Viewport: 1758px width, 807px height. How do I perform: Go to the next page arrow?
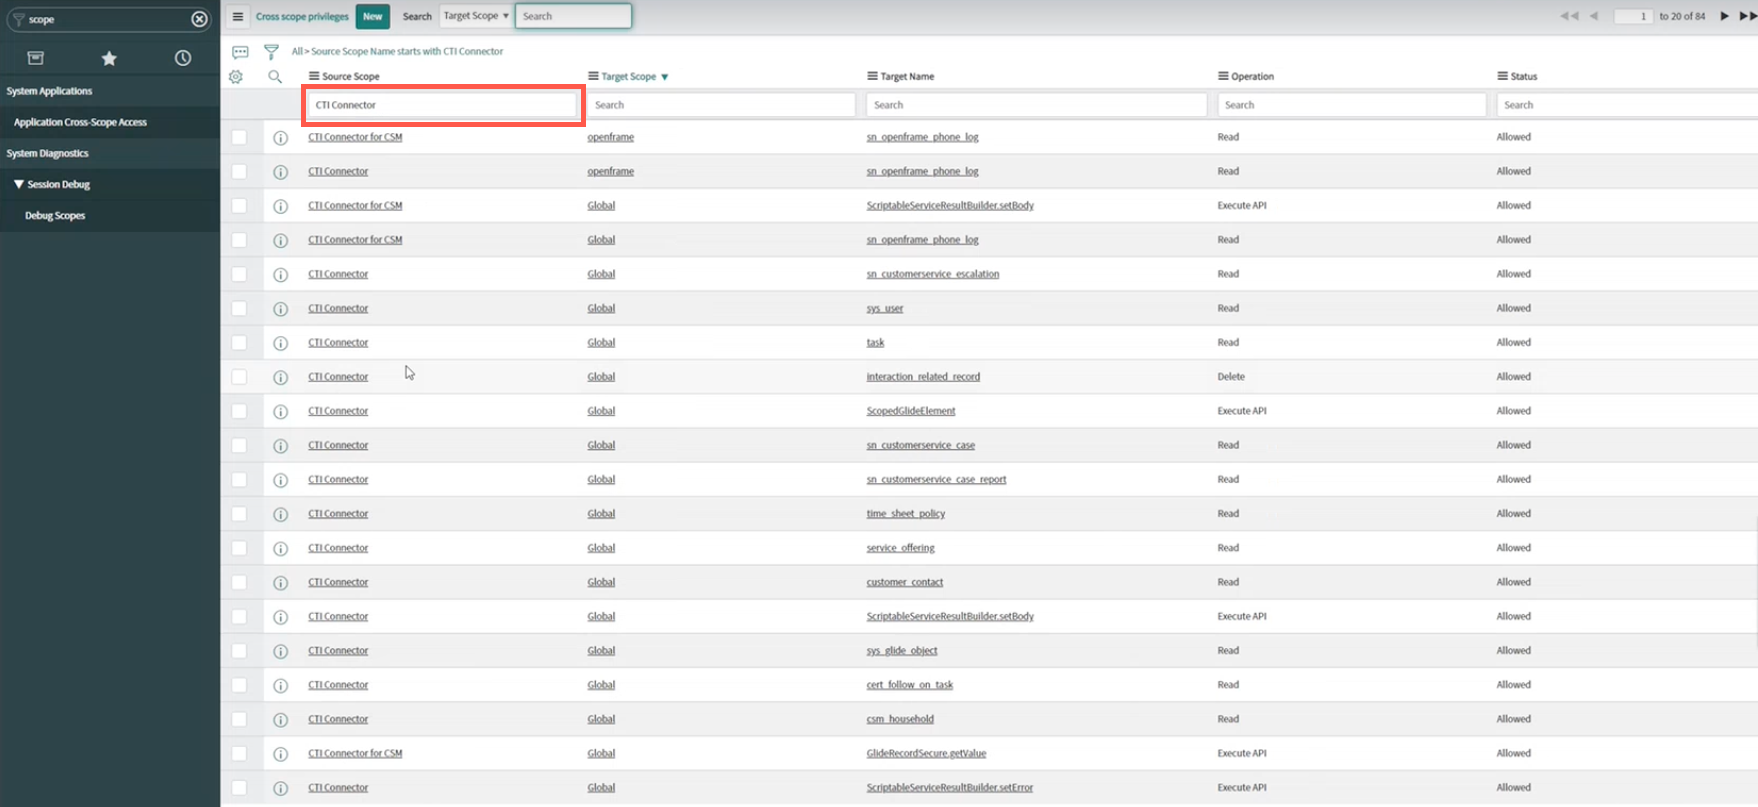[1724, 16]
